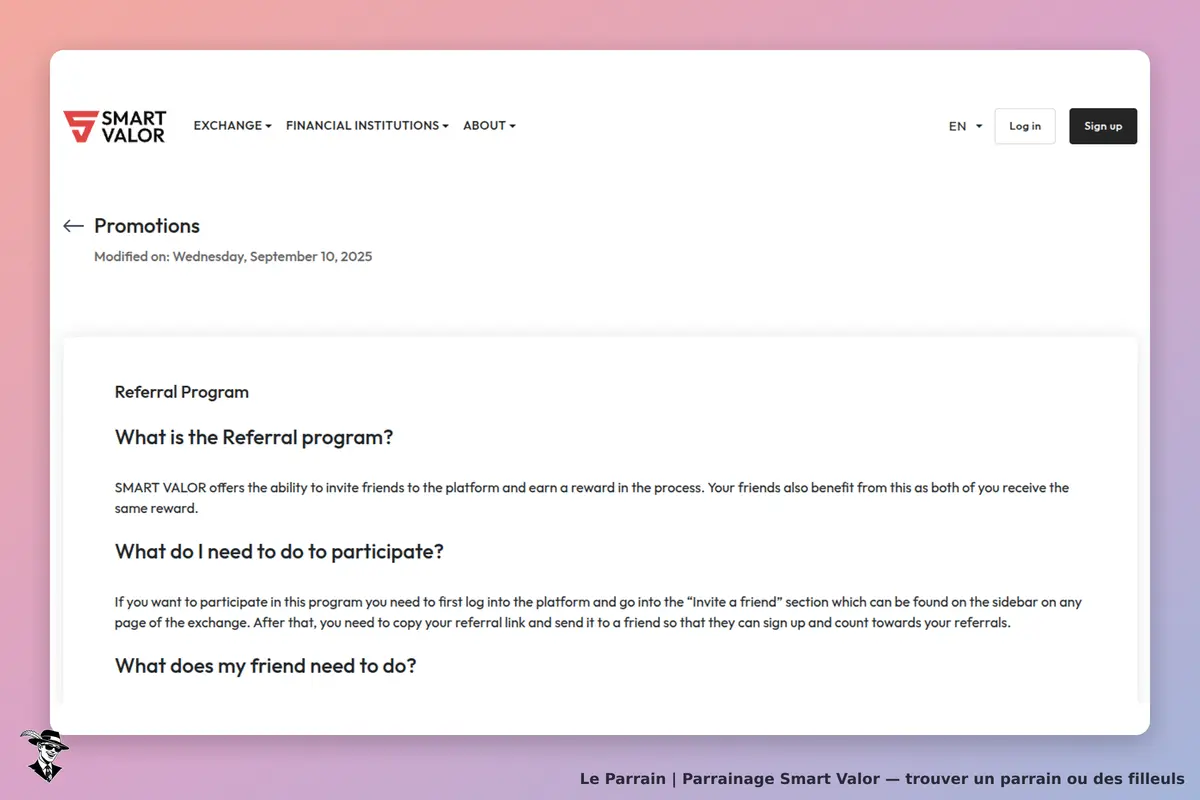The height and width of the screenshot is (800, 1200).
Task: Open the EXCHANGE dropdown menu
Action: (233, 126)
